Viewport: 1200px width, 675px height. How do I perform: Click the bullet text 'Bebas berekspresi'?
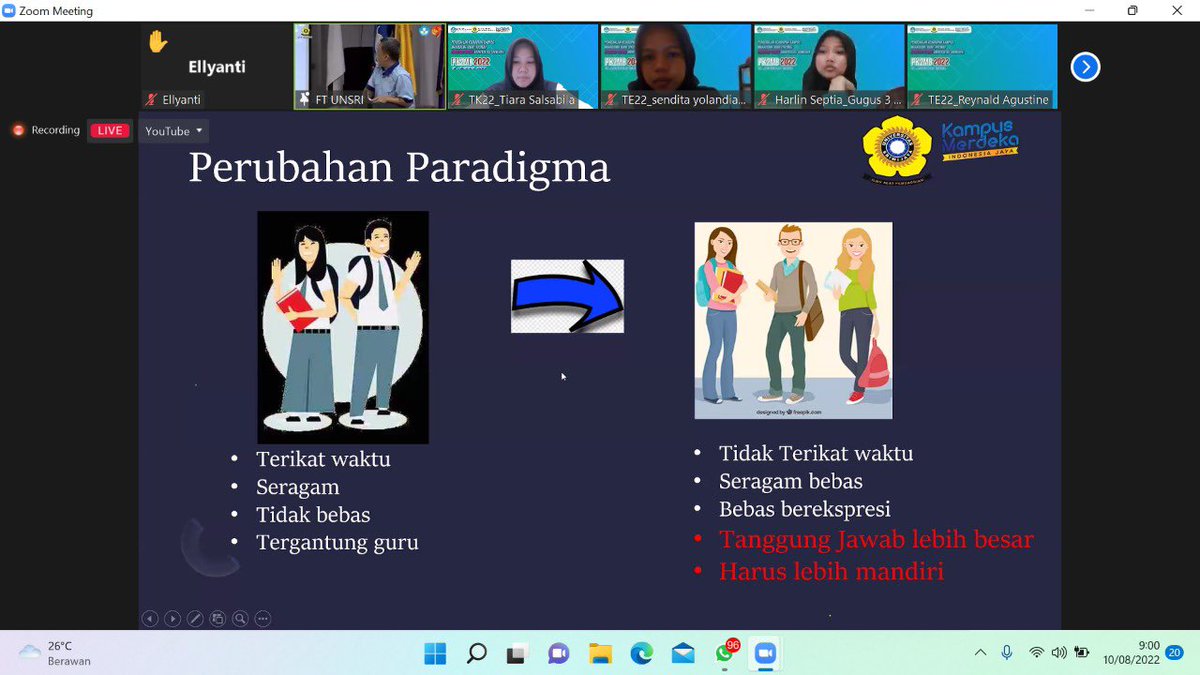coord(805,509)
